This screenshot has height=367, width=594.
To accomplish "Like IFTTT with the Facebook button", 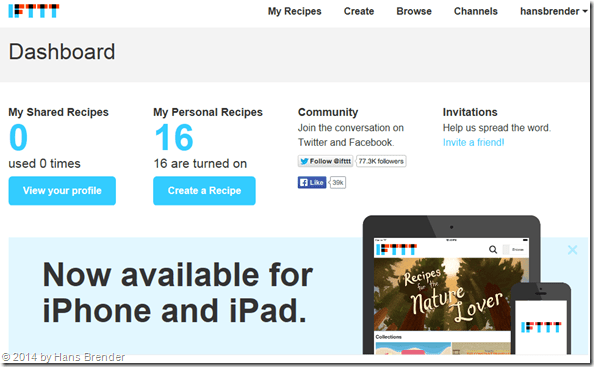I will pyautogui.click(x=312, y=183).
